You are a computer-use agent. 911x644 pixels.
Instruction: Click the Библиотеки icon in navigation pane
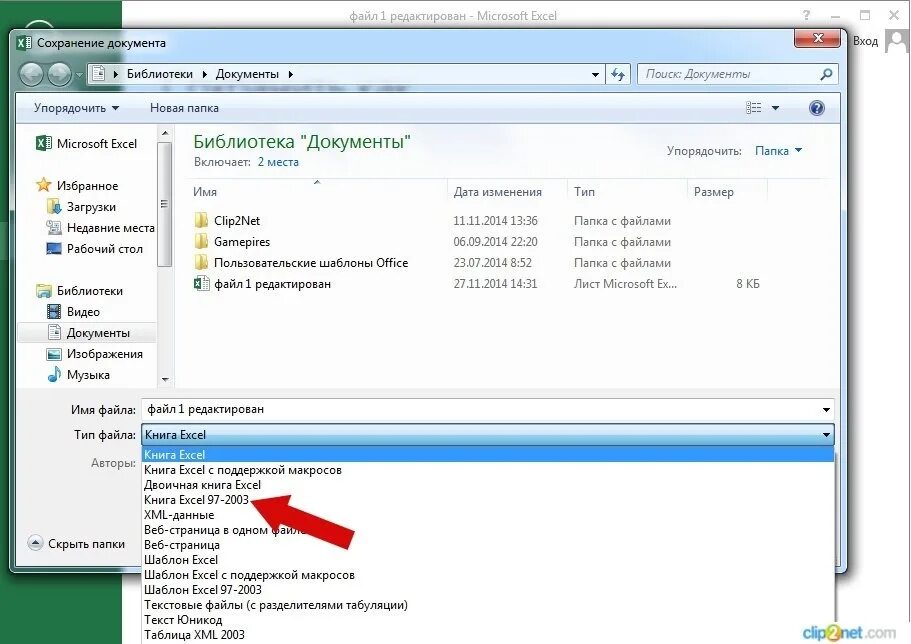44,291
